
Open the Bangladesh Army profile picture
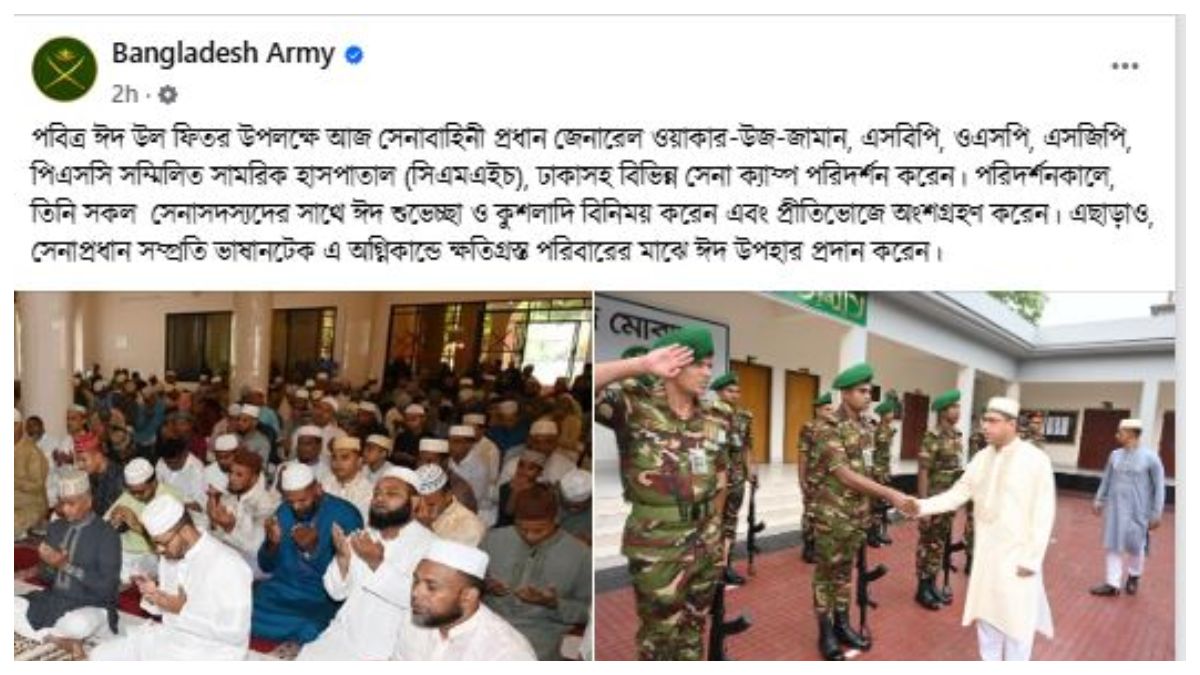64,69
